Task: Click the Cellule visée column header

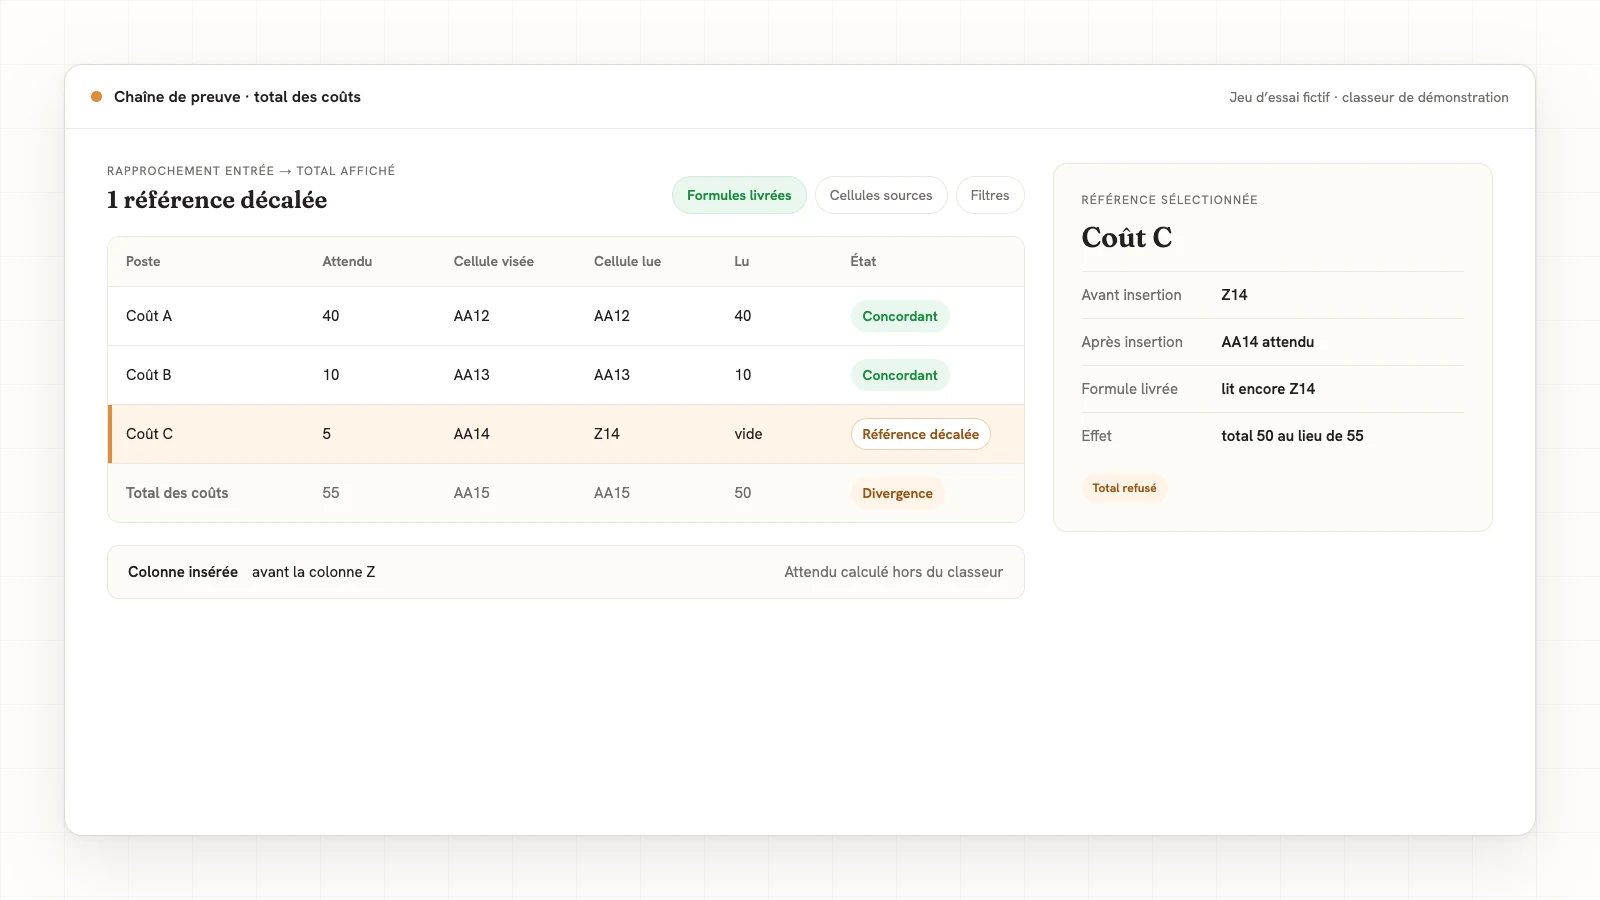Action: [x=494, y=261]
